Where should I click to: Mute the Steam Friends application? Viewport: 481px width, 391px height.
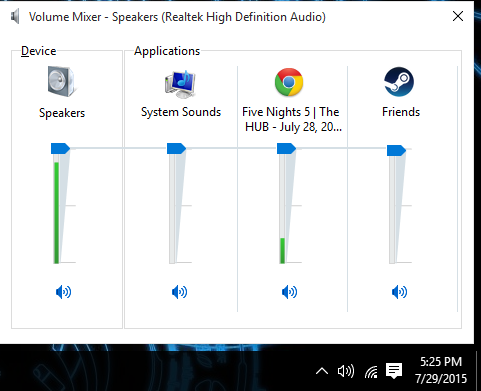[399, 292]
